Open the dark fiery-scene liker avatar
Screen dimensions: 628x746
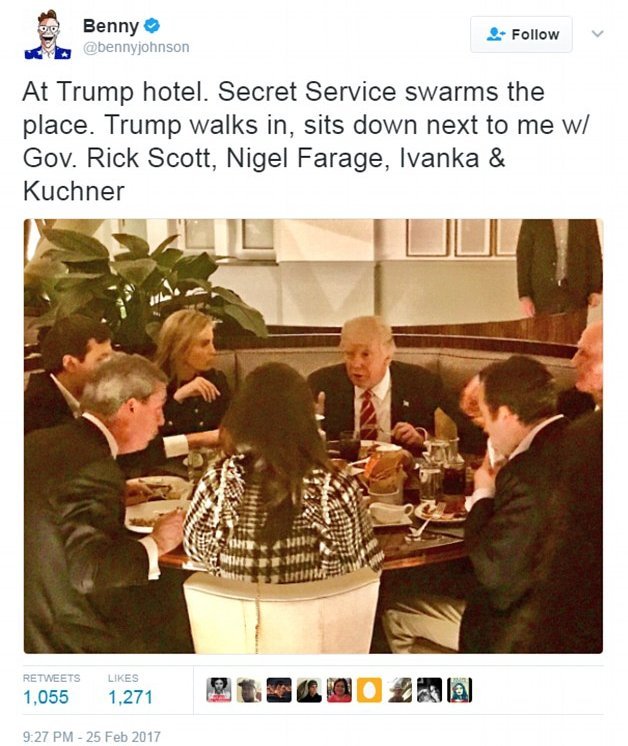(x=279, y=690)
